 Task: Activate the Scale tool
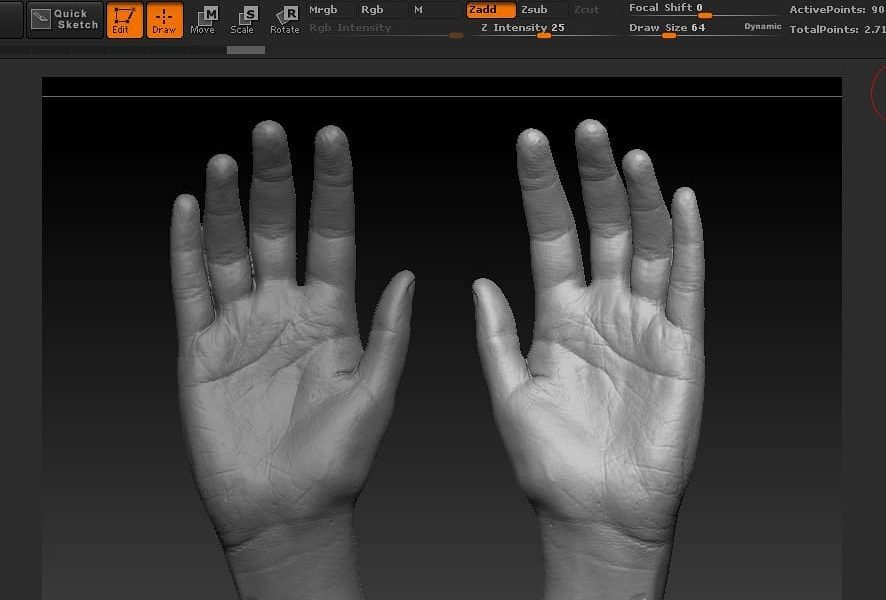point(242,20)
